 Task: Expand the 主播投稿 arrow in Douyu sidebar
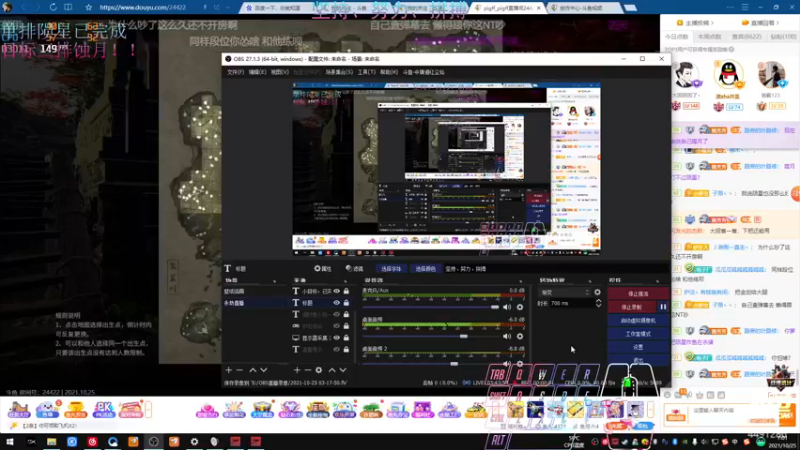pyautogui.click(x=713, y=23)
